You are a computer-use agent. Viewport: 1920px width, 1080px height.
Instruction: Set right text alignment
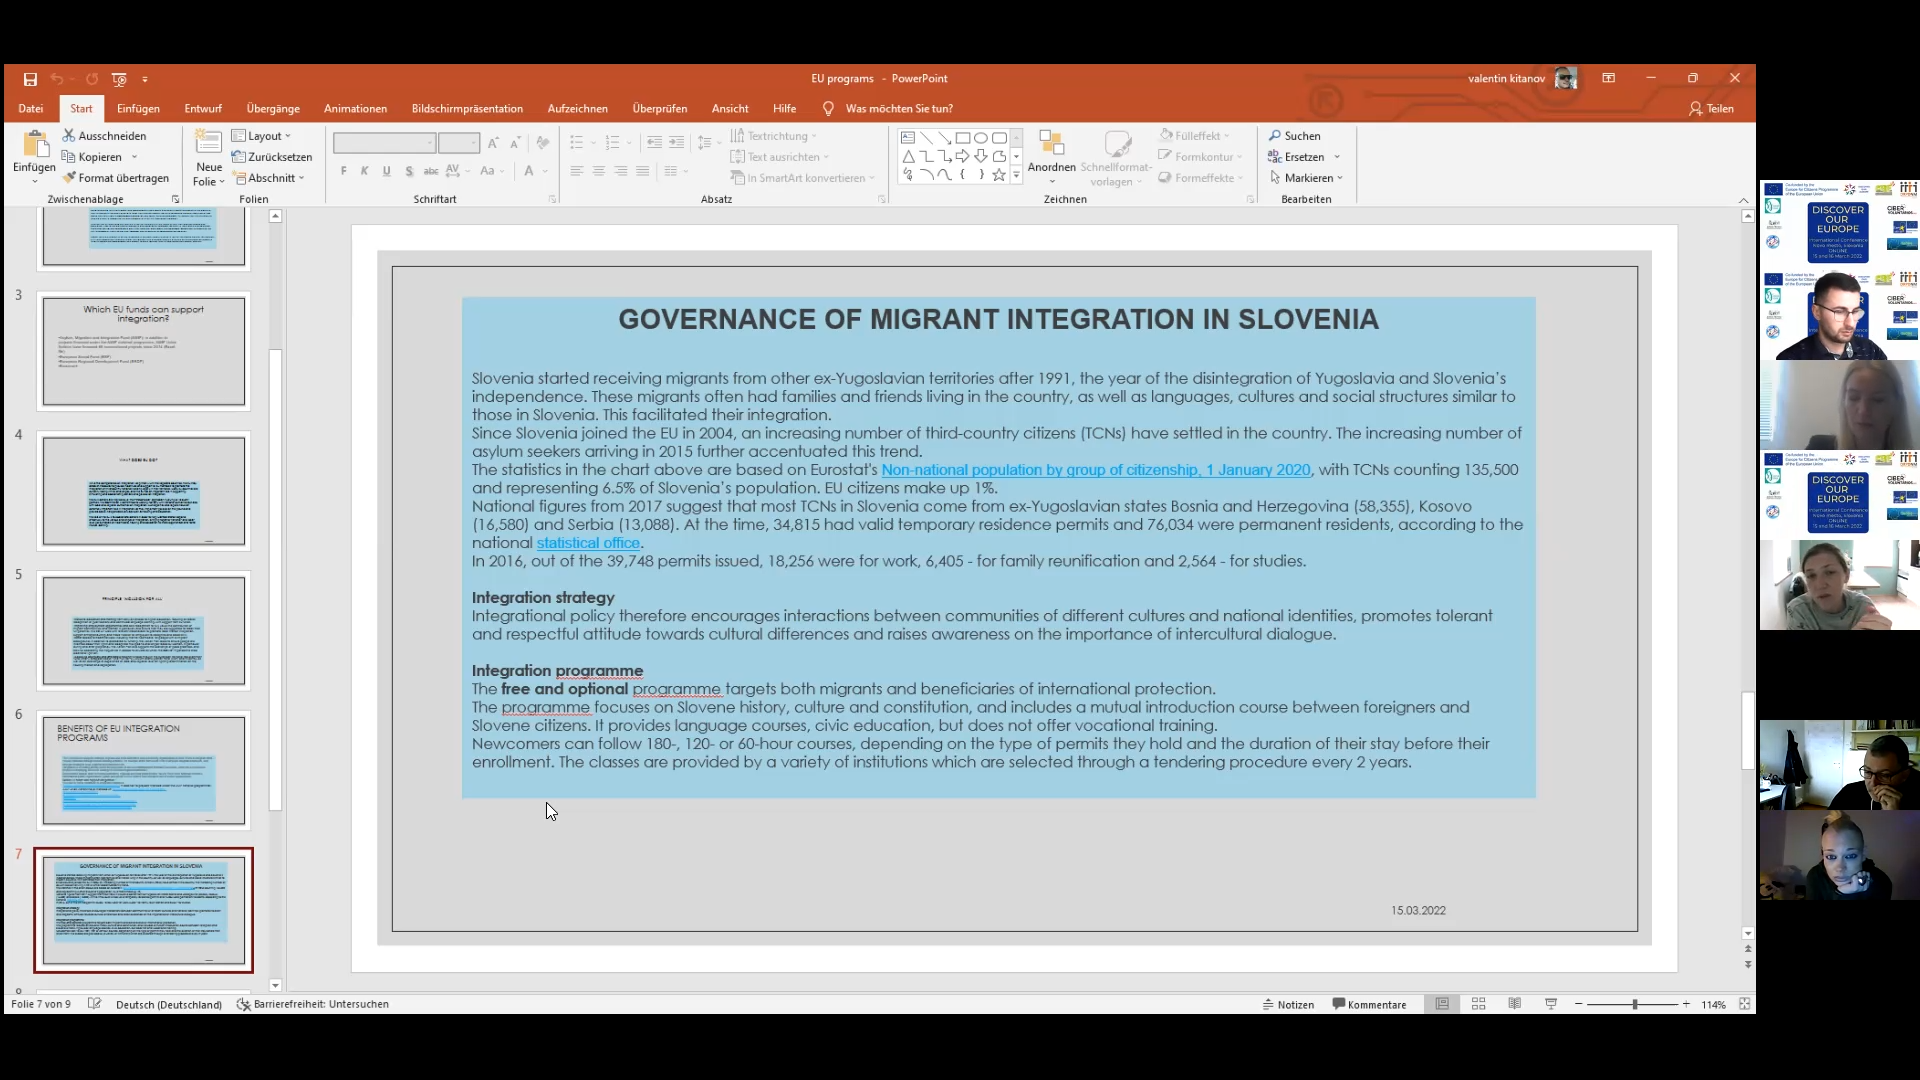[x=621, y=171]
